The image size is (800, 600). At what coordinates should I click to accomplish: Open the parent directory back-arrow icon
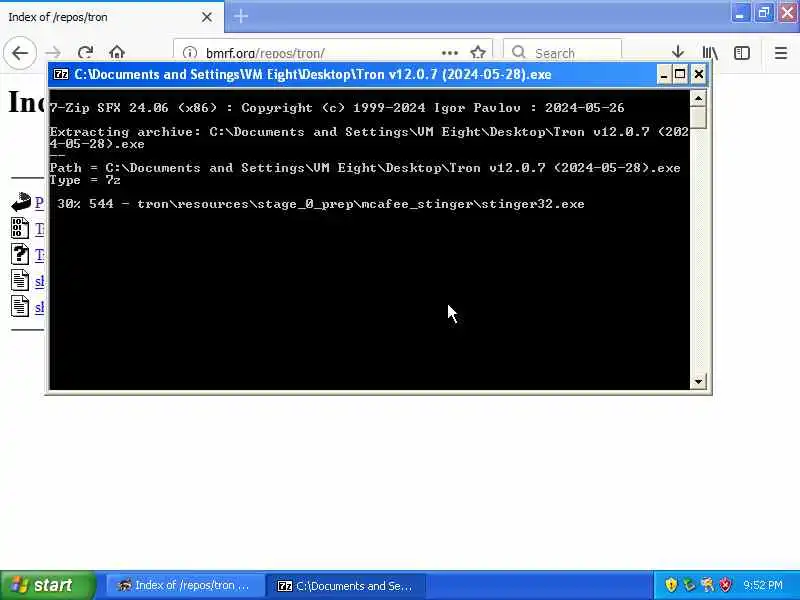(21, 202)
